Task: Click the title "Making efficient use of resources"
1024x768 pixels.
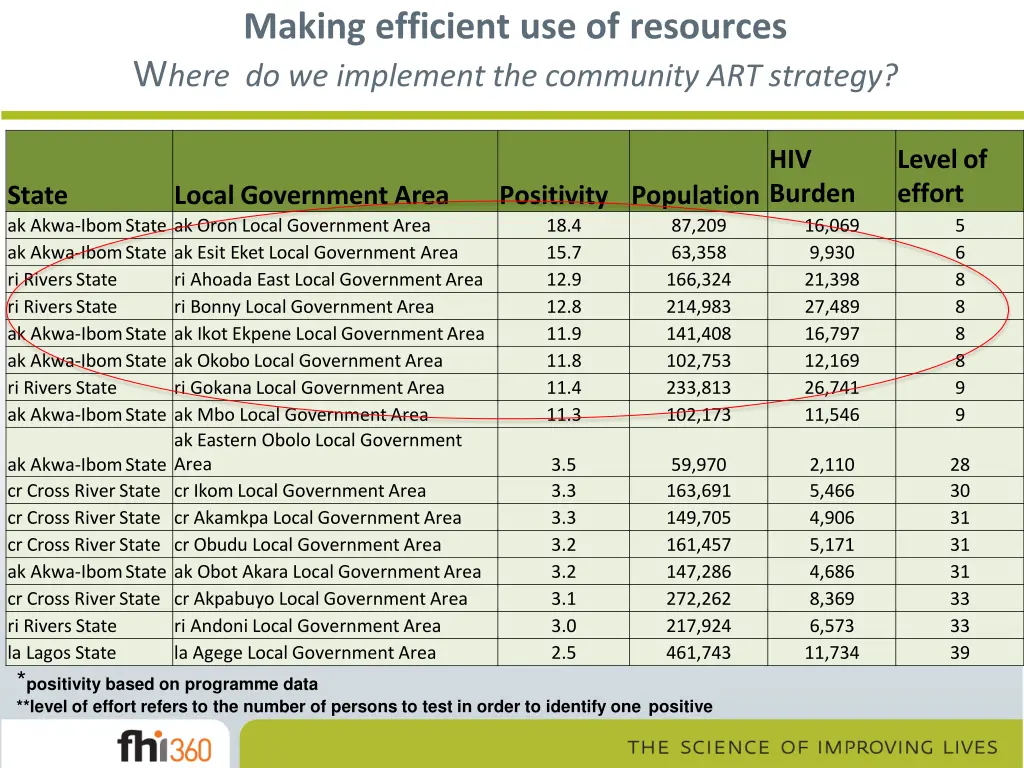Action: (x=515, y=27)
